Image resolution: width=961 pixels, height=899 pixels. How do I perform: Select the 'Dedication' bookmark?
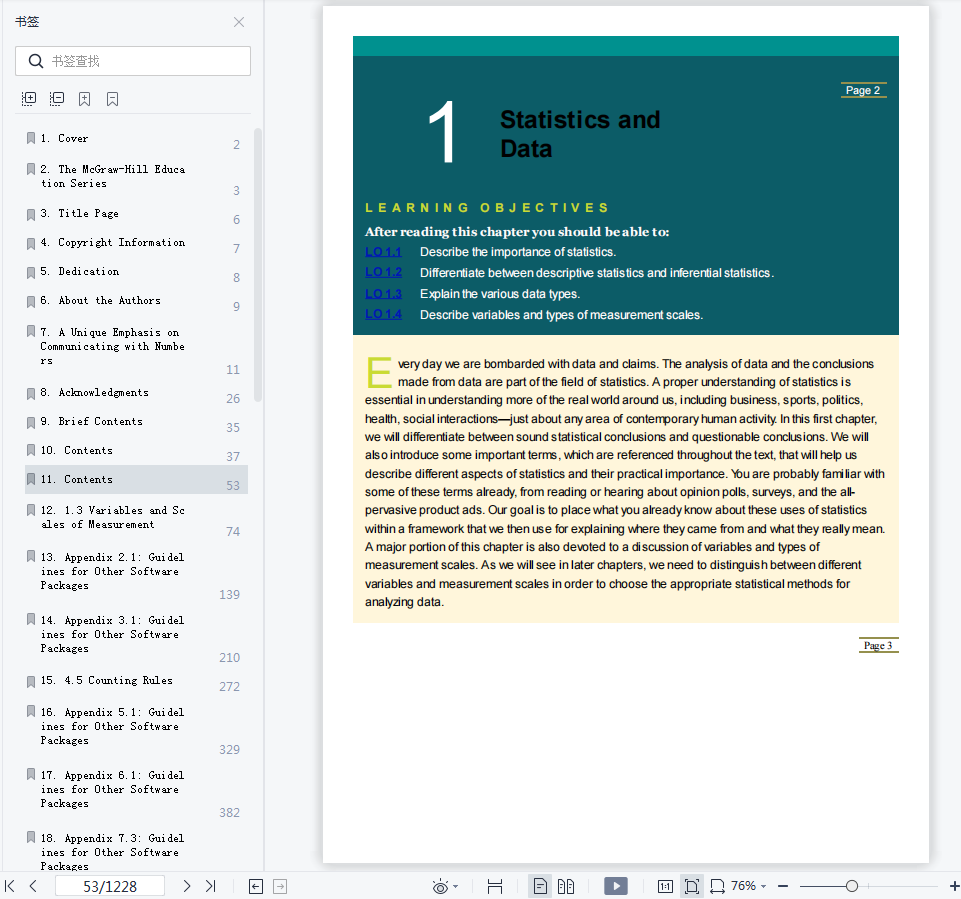(x=134, y=271)
